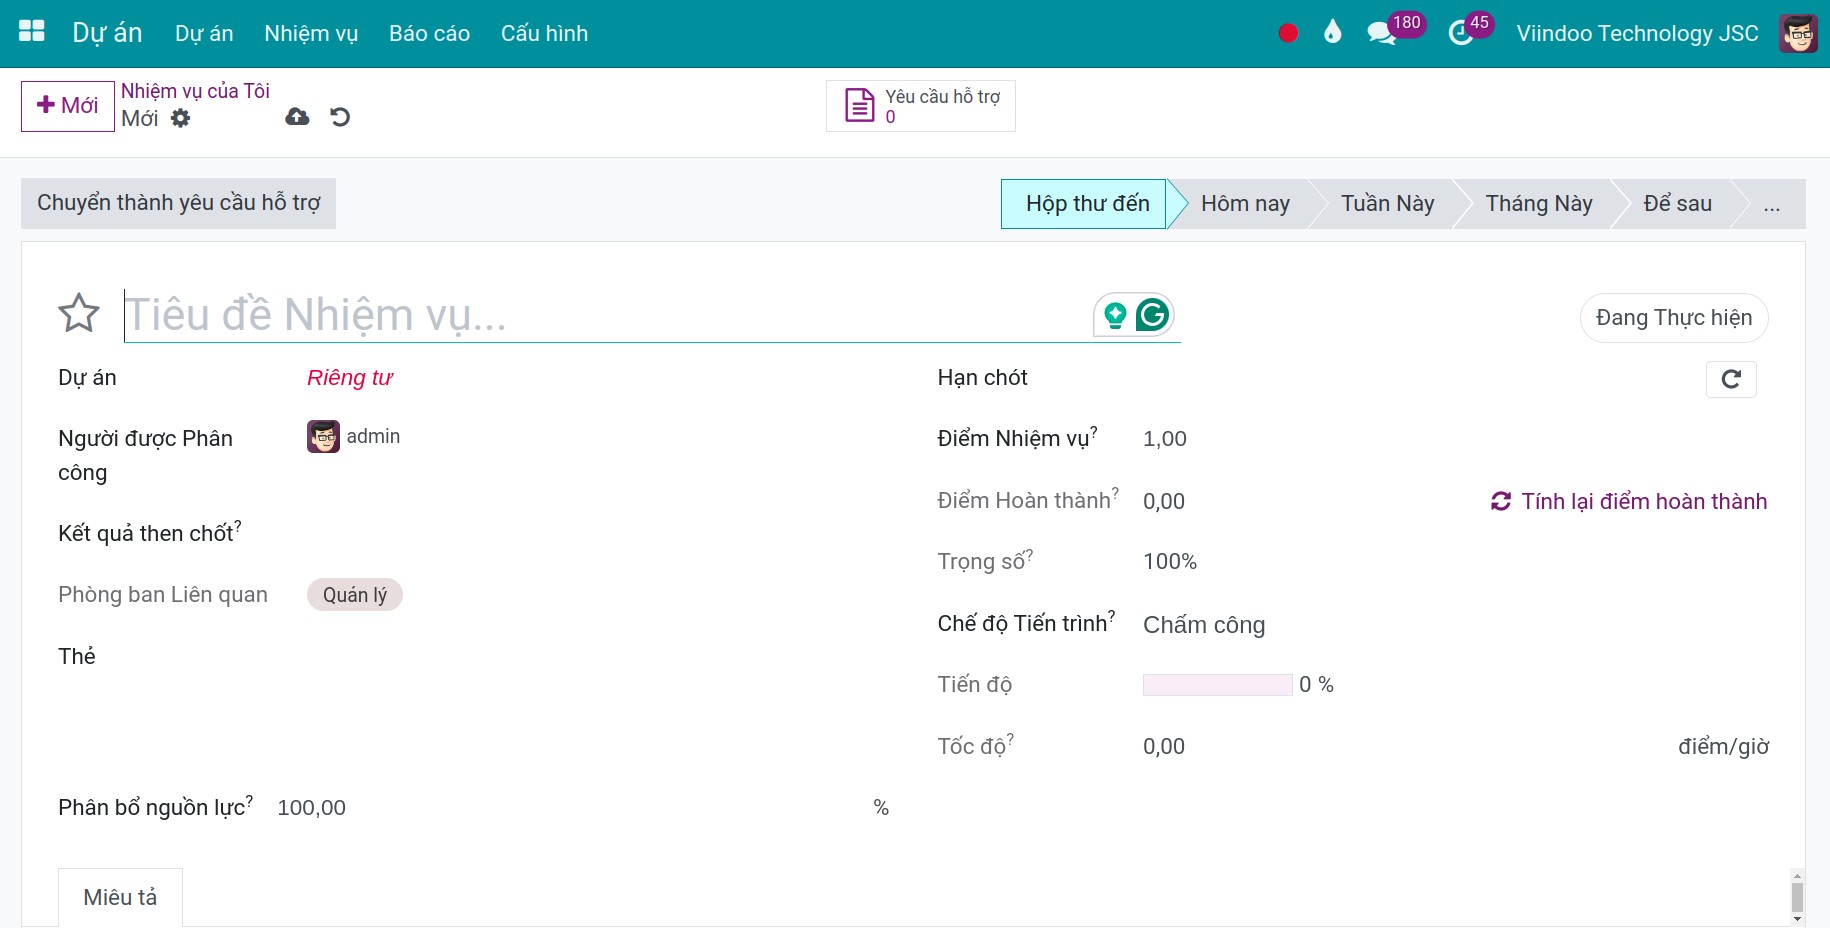This screenshot has width=1830, height=928.
Task: Open the messages icon with 180 badge
Action: click(1382, 33)
